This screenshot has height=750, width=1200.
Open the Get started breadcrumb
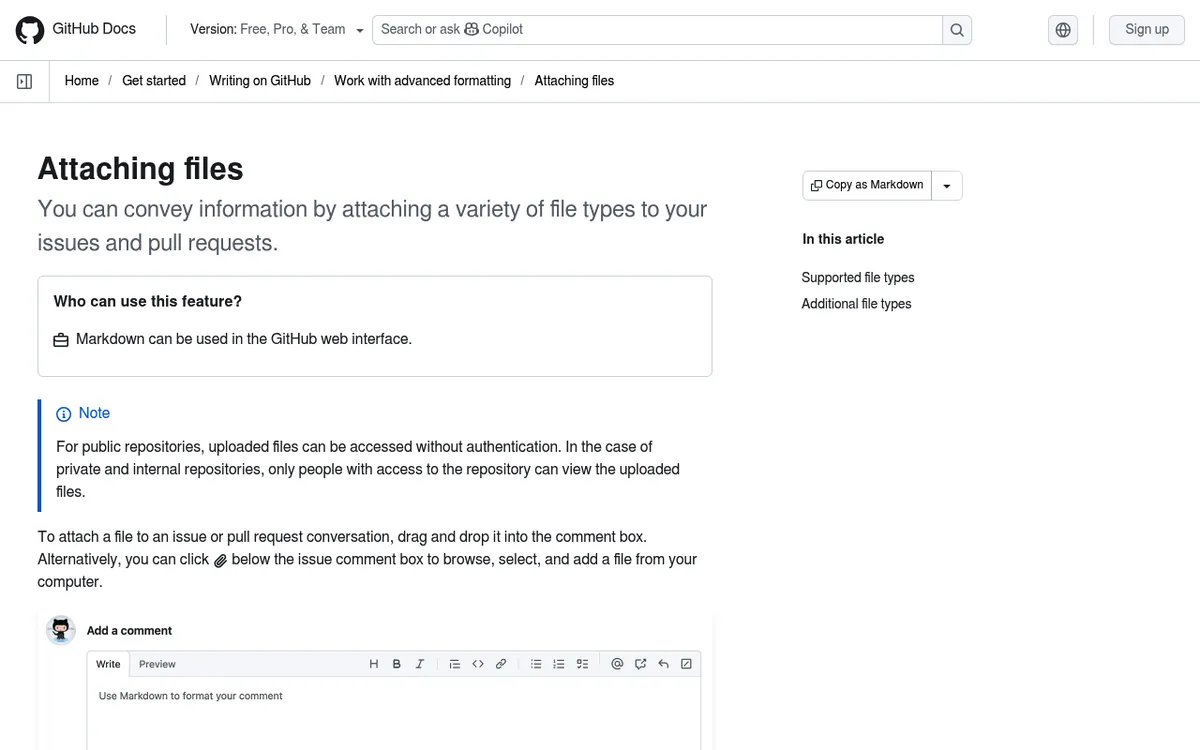coord(154,81)
